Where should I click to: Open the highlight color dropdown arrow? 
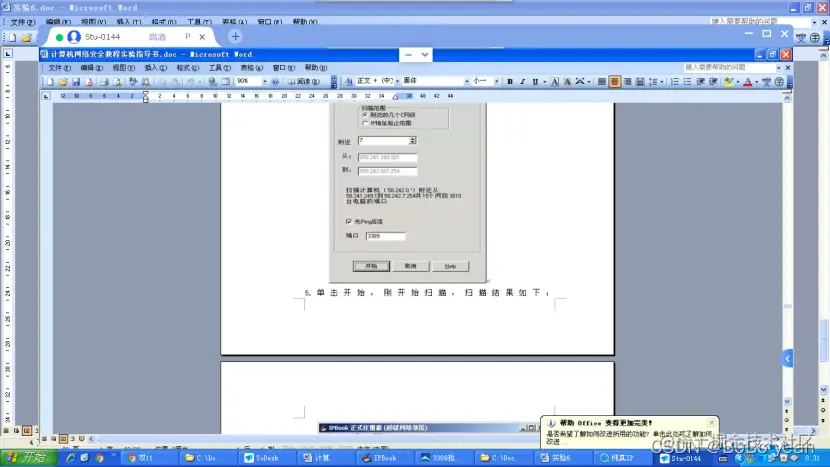[x=738, y=82]
